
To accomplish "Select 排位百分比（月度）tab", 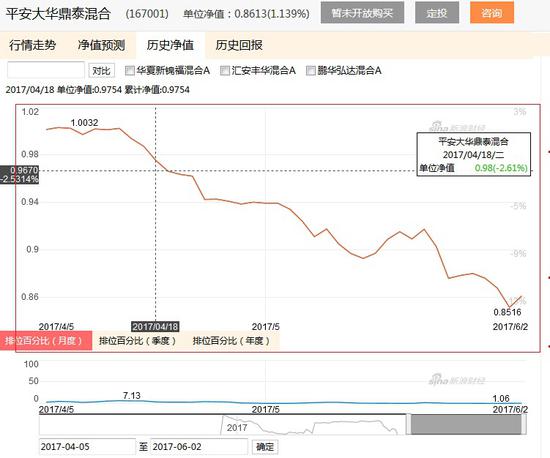I will (x=45, y=341).
